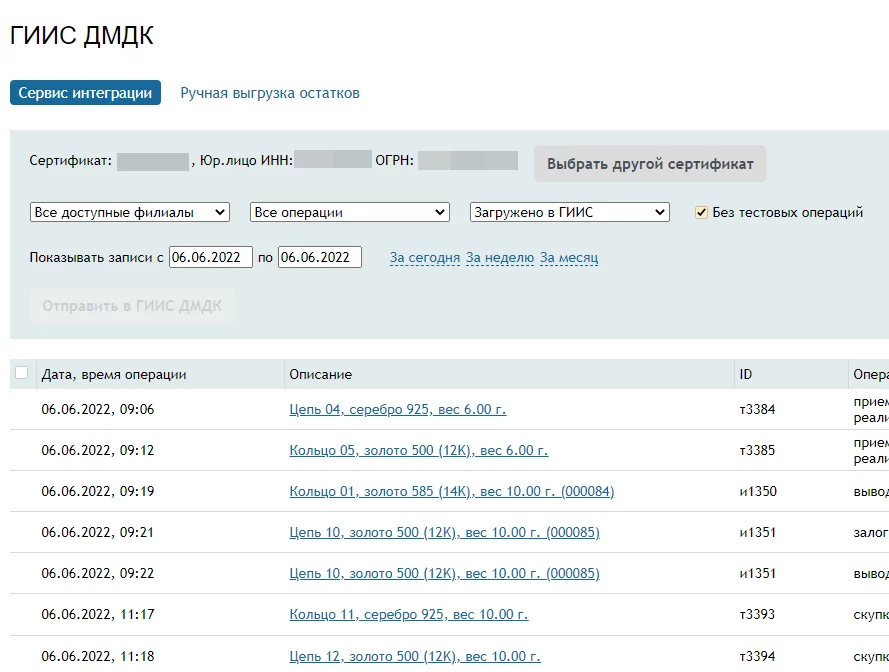
Task: Tick the select-all checkbox in table header
Action: tap(22, 373)
